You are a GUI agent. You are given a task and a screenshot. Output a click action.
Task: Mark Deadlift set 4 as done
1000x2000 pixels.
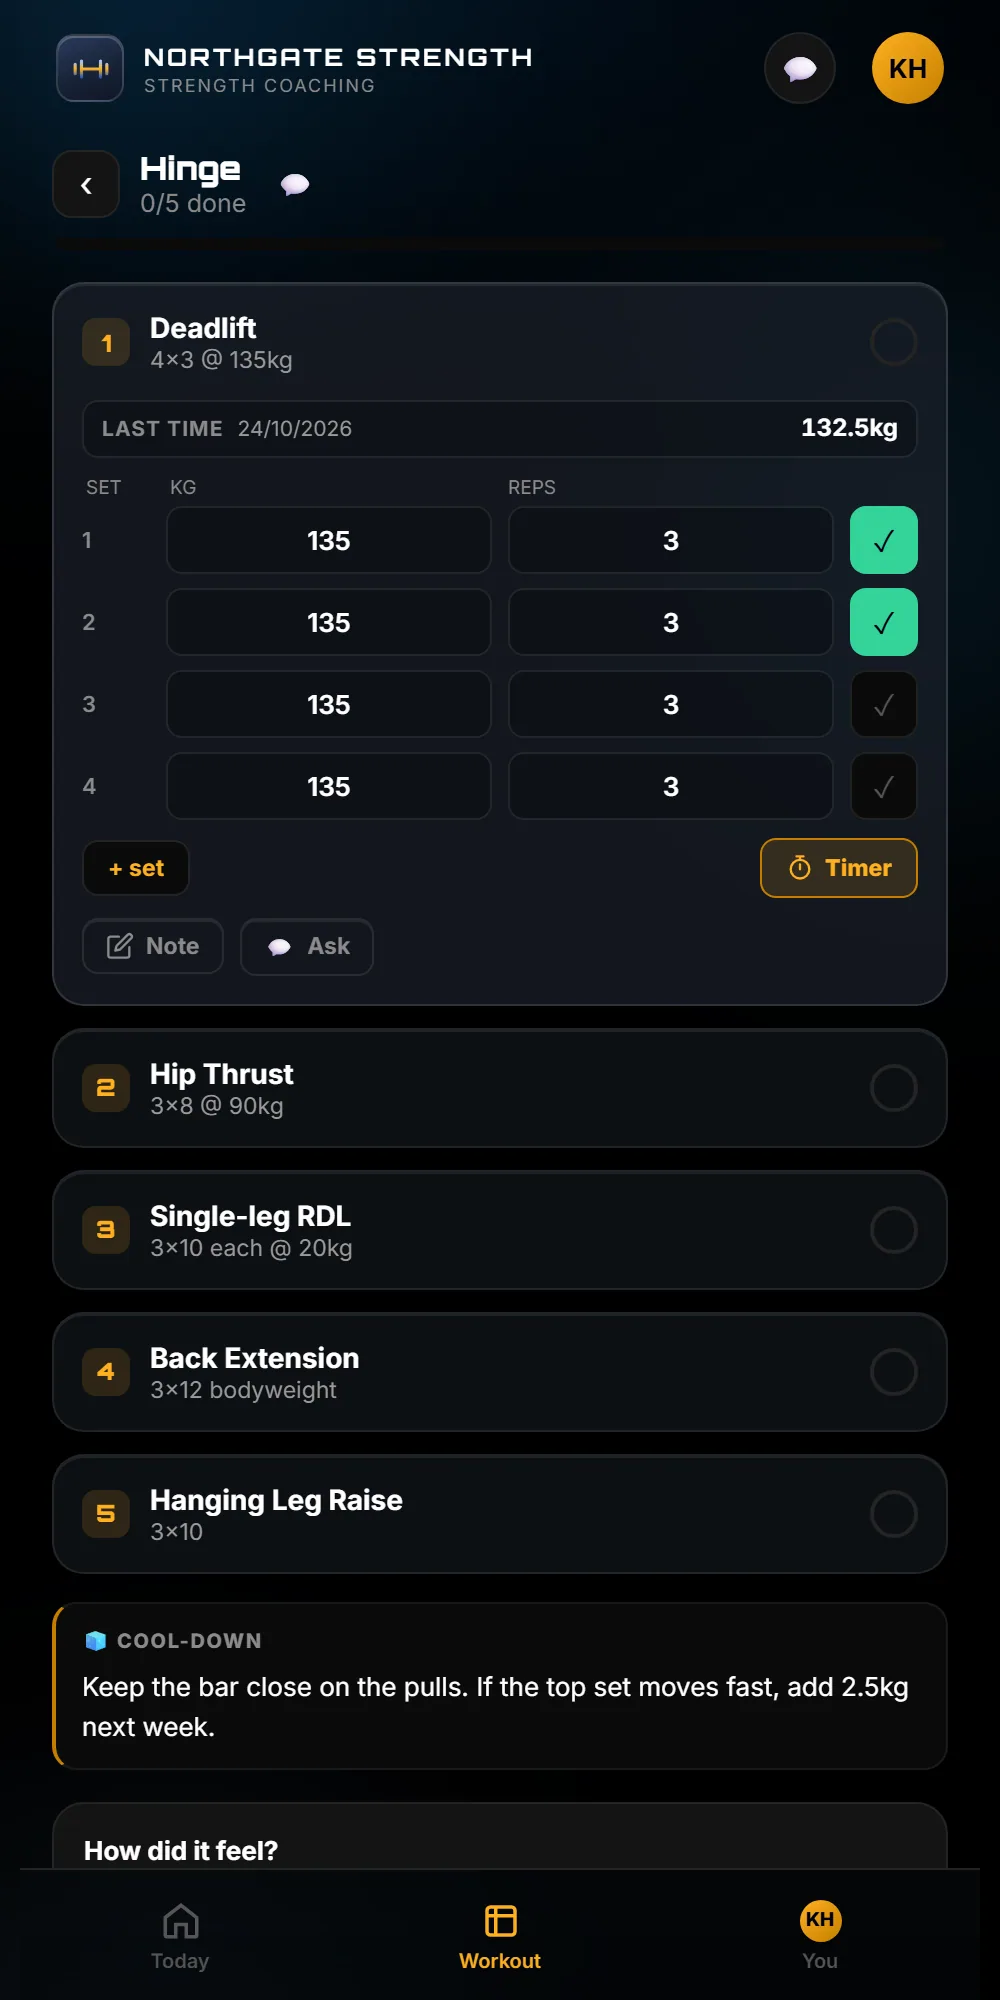(x=884, y=786)
